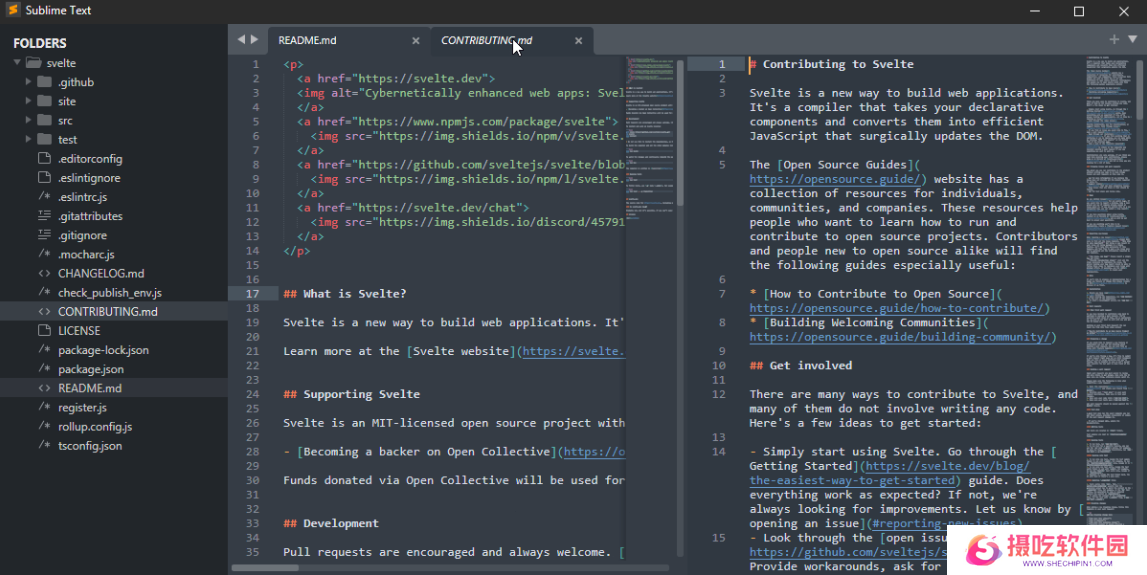Open the building-community guide link
Screen dimensions: 1147x575
(900, 337)
